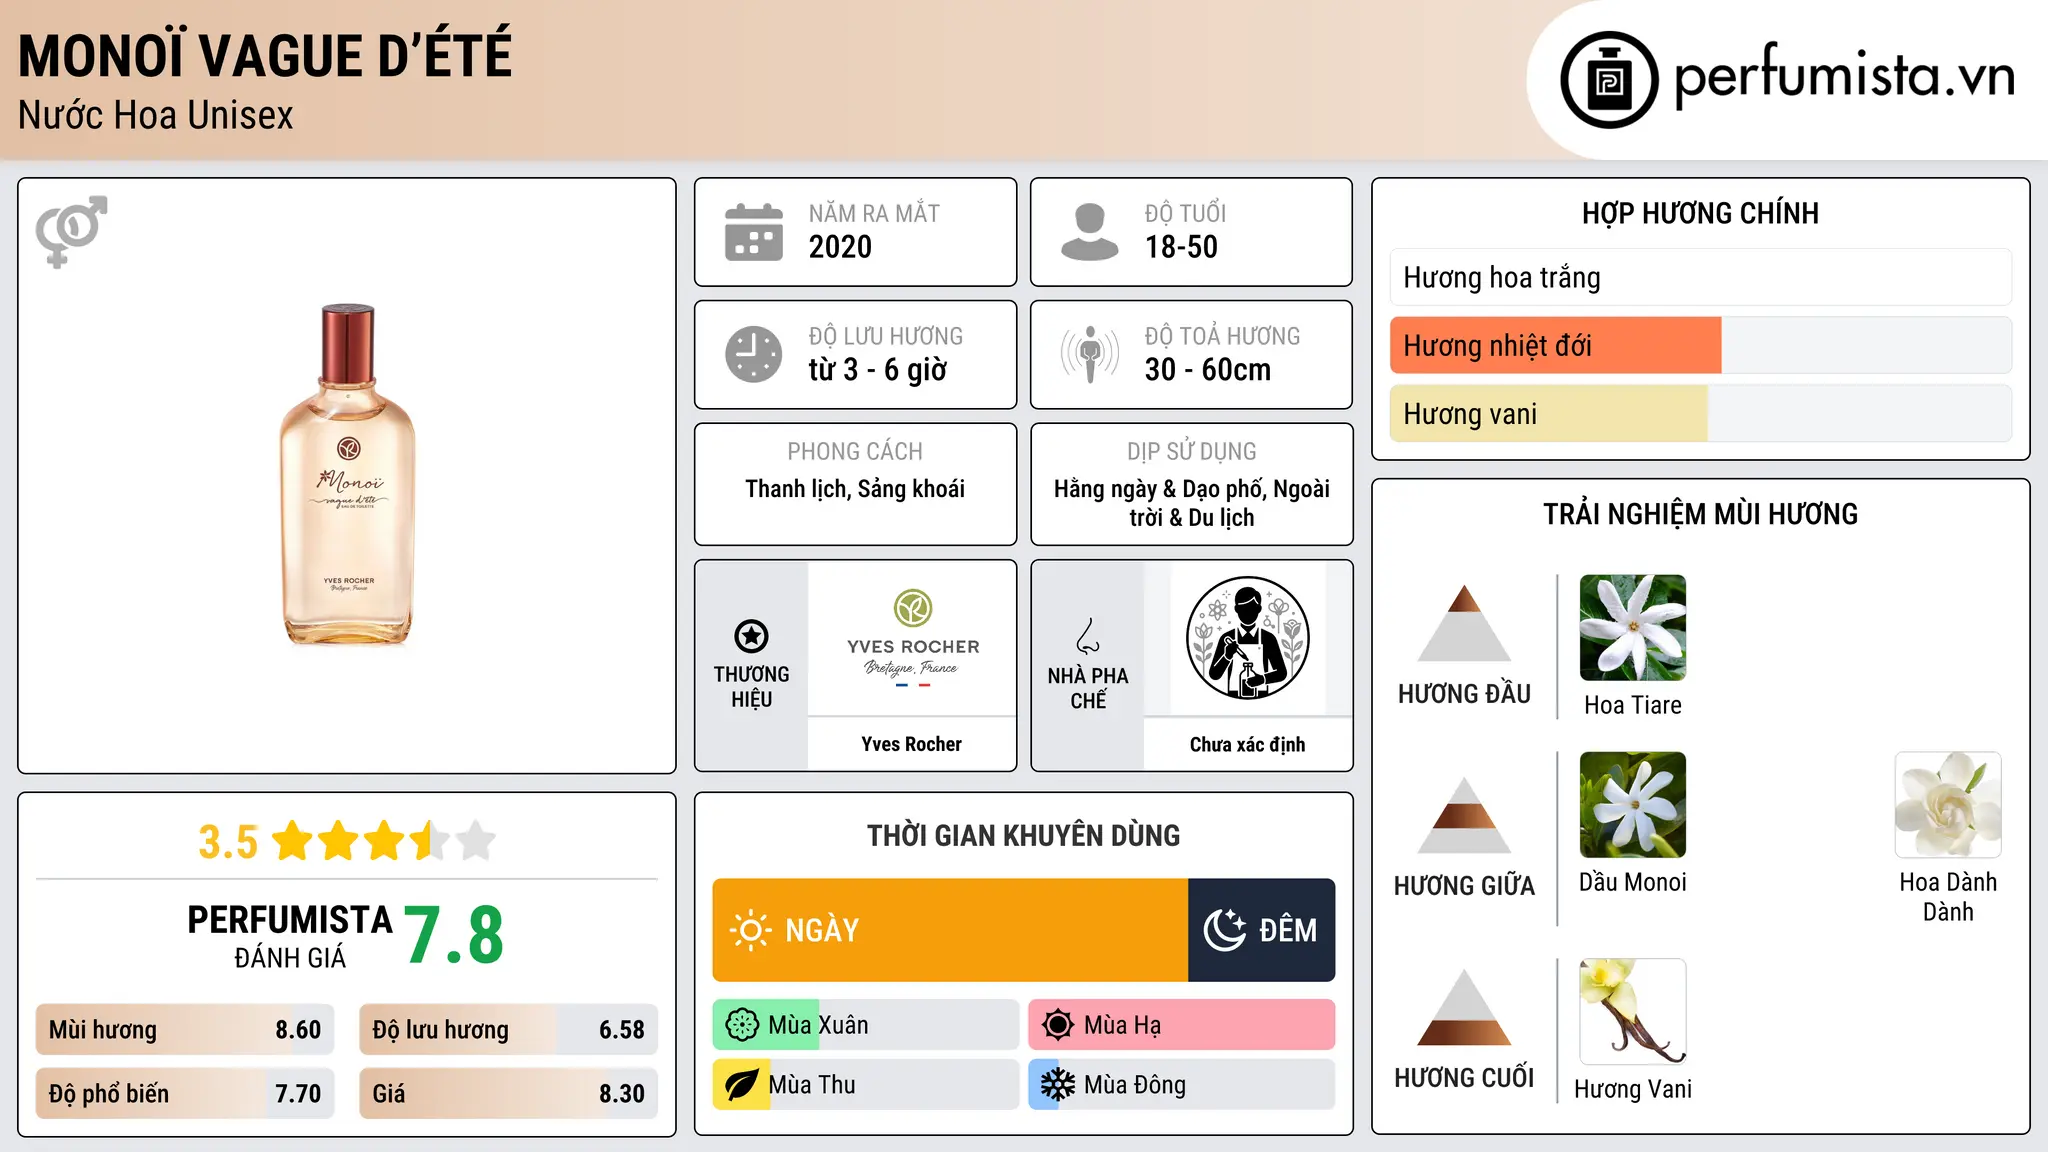Click the person icon beside Độ tuổi
Image resolution: width=2048 pixels, height=1152 pixels.
[x=1090, y=232]
